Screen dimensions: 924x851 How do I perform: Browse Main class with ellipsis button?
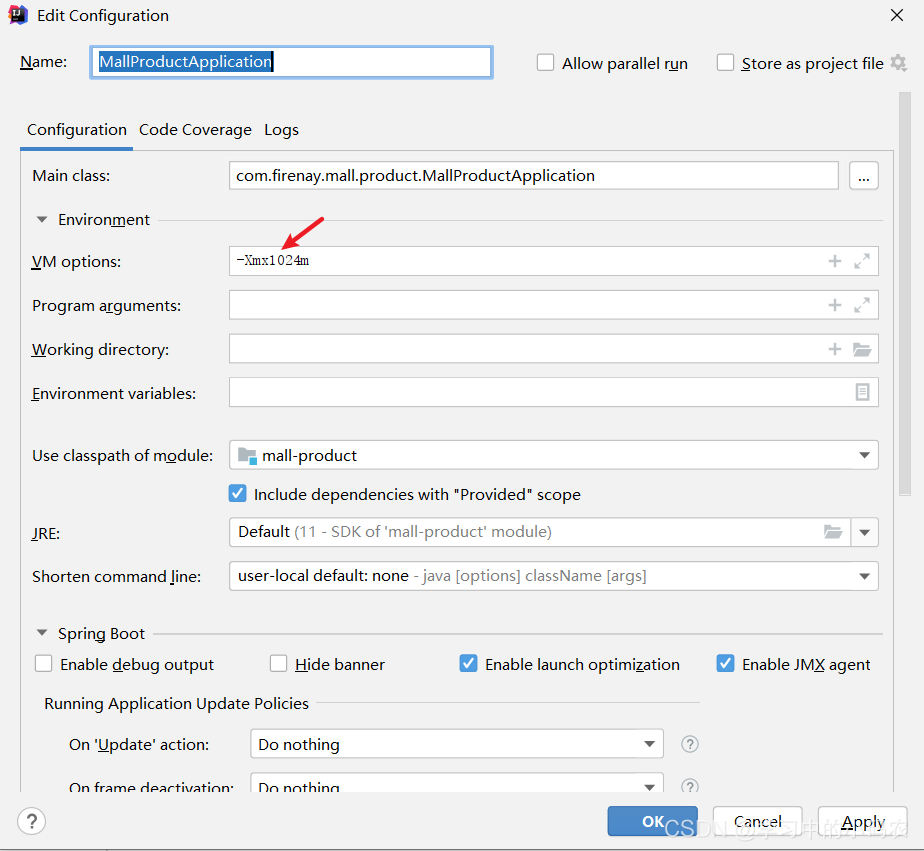[x=863, y=176]
